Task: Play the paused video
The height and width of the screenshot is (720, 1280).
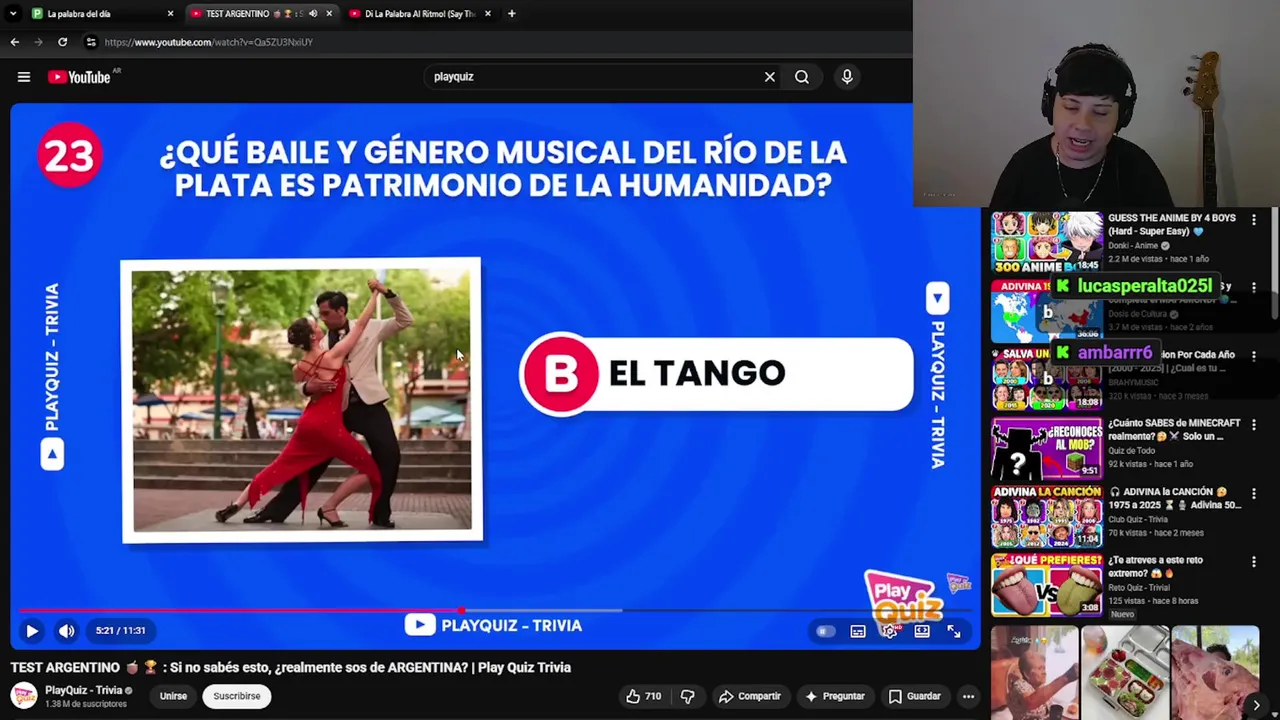Action: 31,631
